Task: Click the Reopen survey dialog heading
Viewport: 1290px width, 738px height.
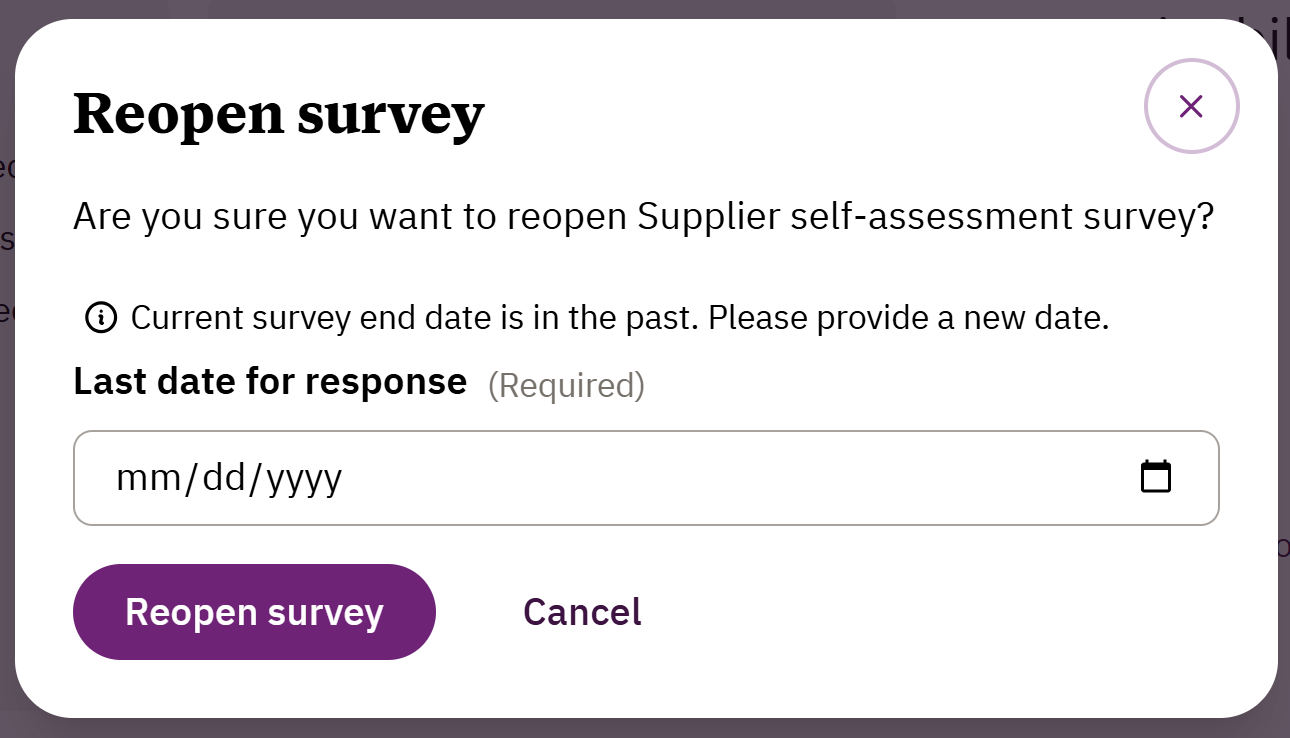Action: pyautogui.click(x=278, y=114)
